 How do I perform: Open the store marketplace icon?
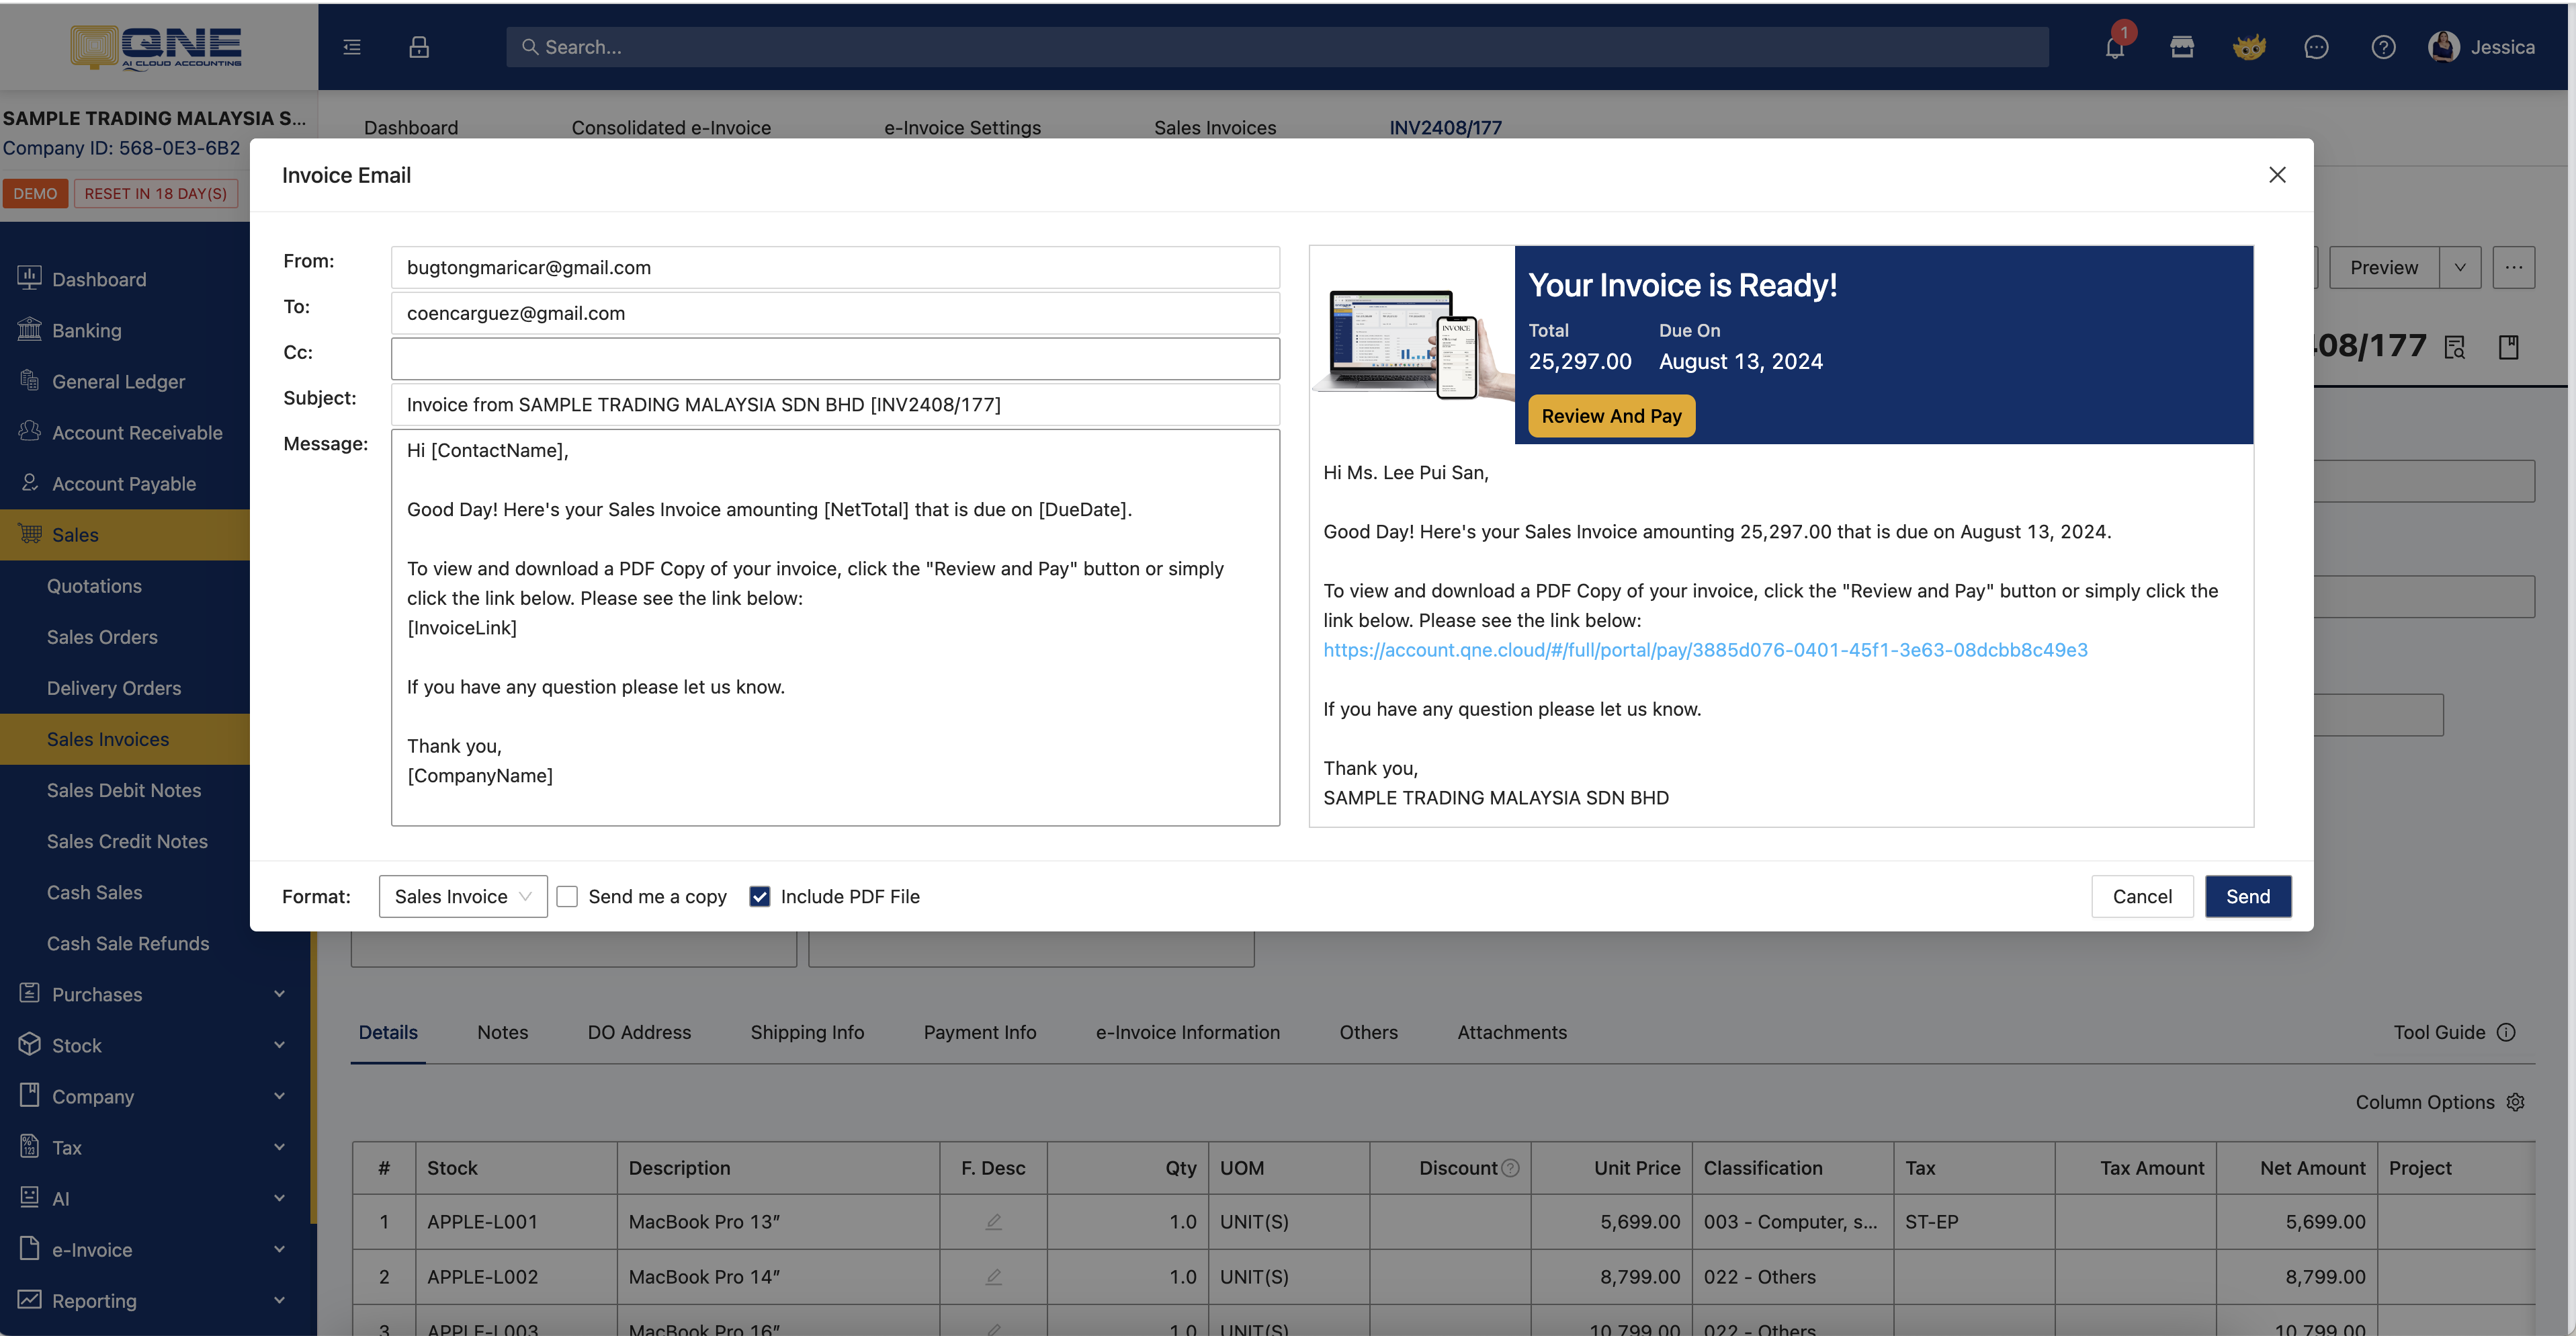click(x=2181, y=47)
